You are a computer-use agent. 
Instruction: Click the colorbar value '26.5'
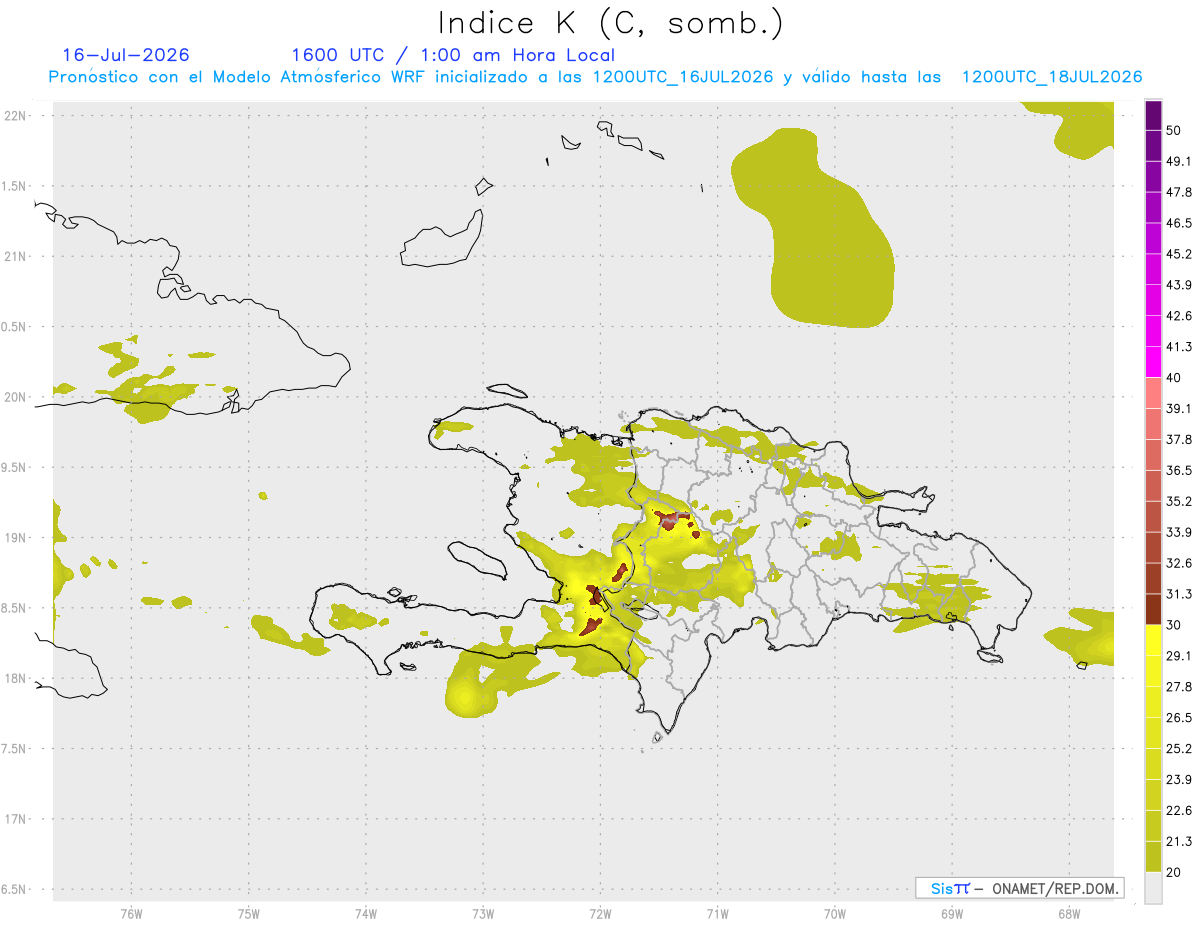(1179, 717)
